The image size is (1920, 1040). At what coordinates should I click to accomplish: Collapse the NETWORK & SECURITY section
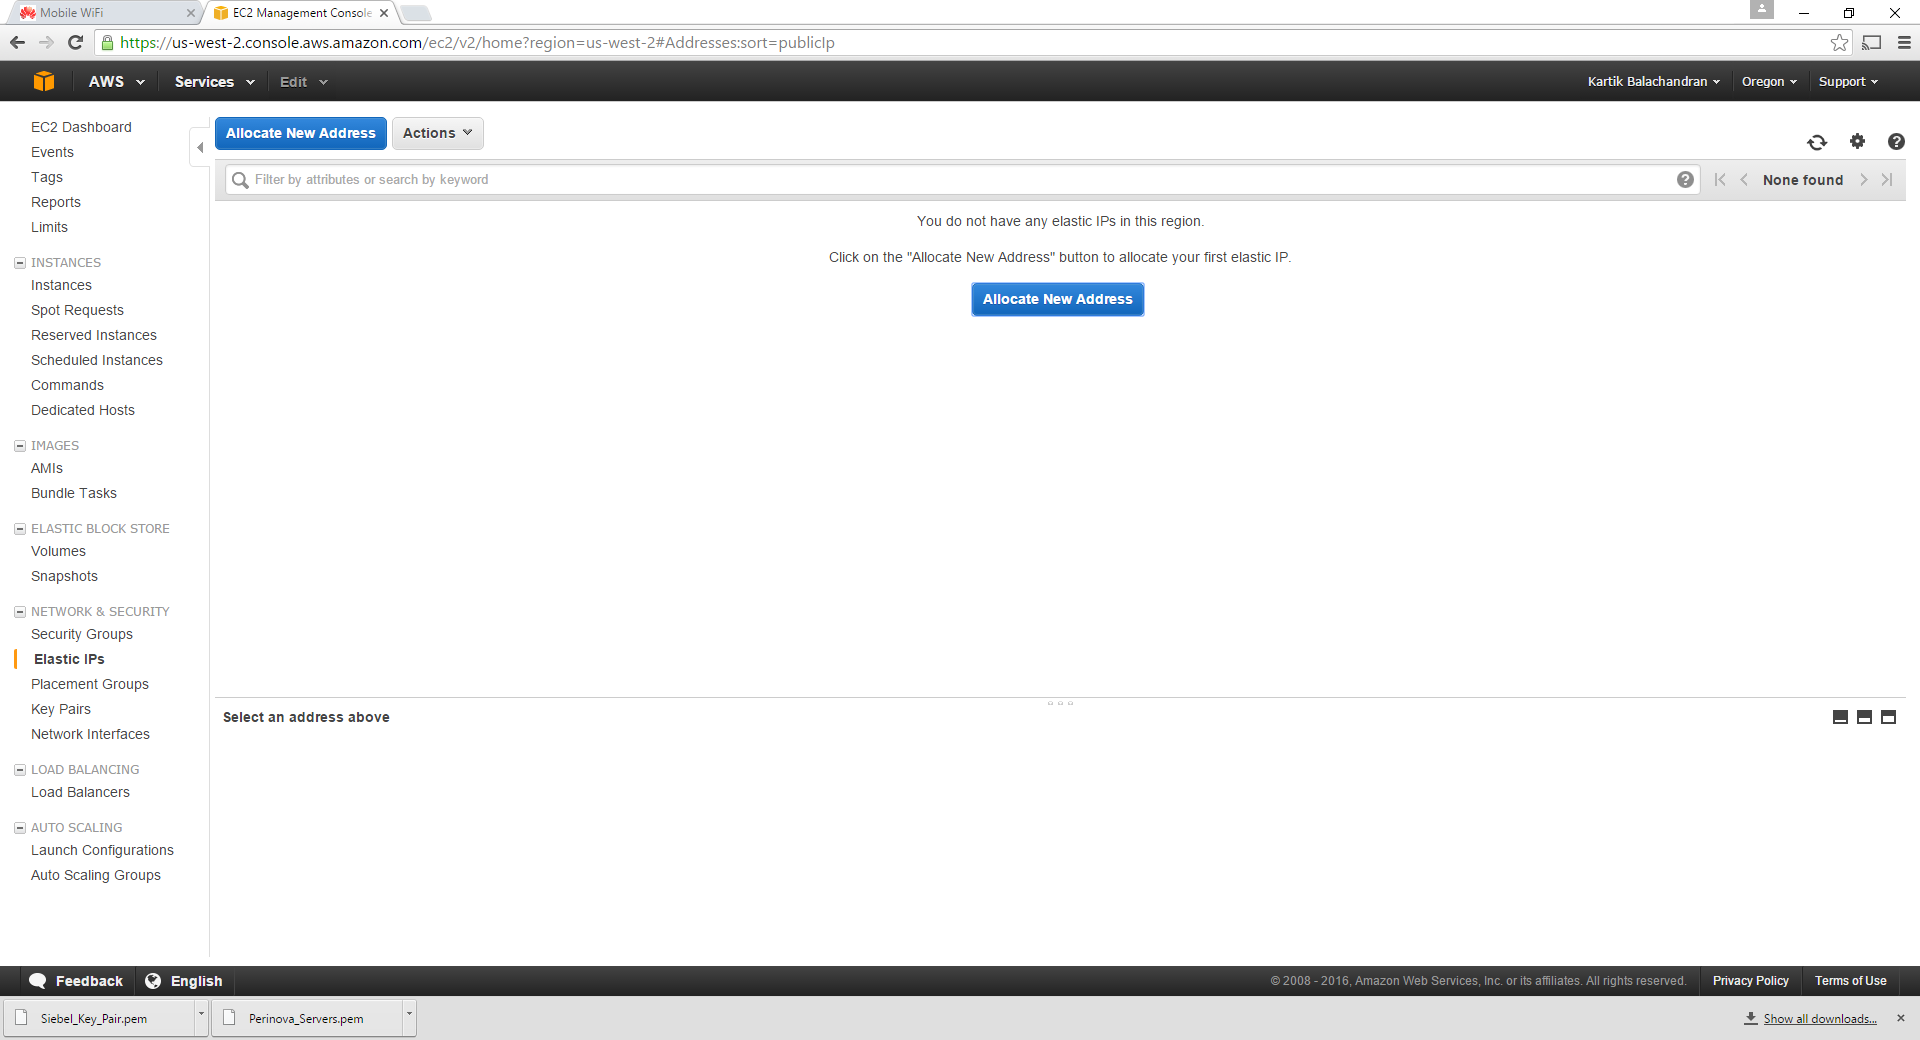[x=19, y=612]
